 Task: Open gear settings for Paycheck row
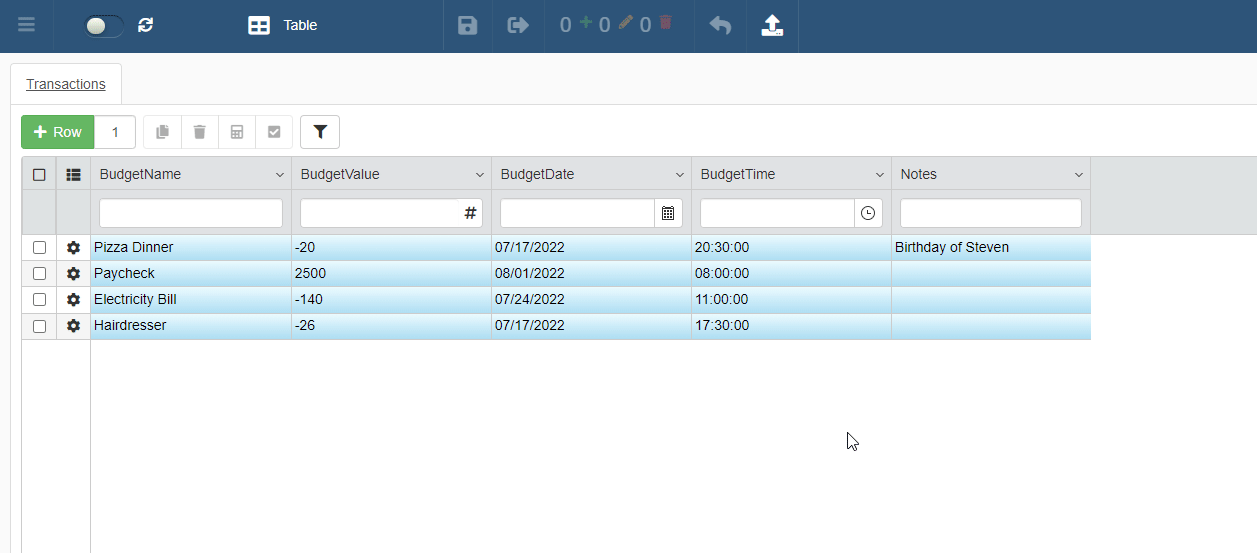tap(73, 273)
